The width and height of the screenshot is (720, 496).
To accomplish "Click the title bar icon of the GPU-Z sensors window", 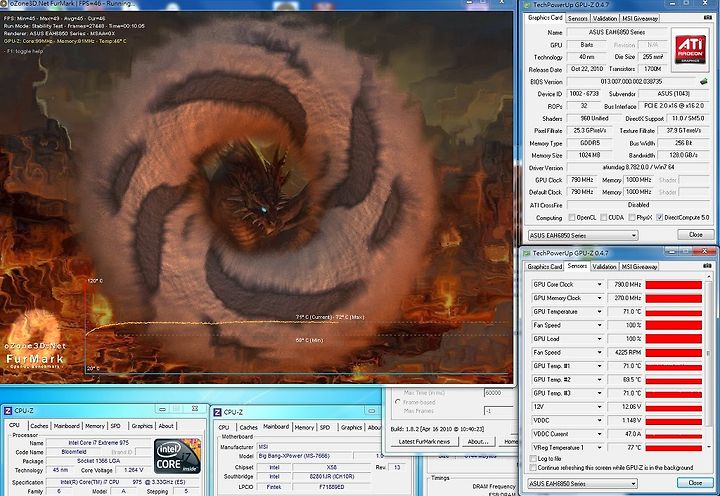I will 526,253.
